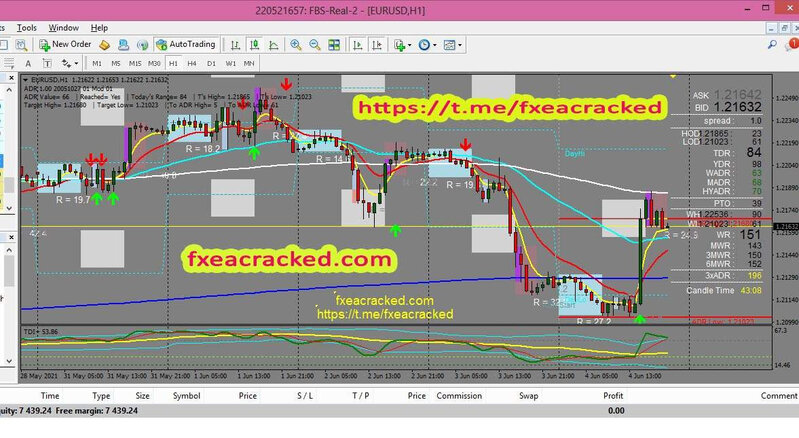
Task: Click the MQL5 community user icon
Action: pos(123,45)
